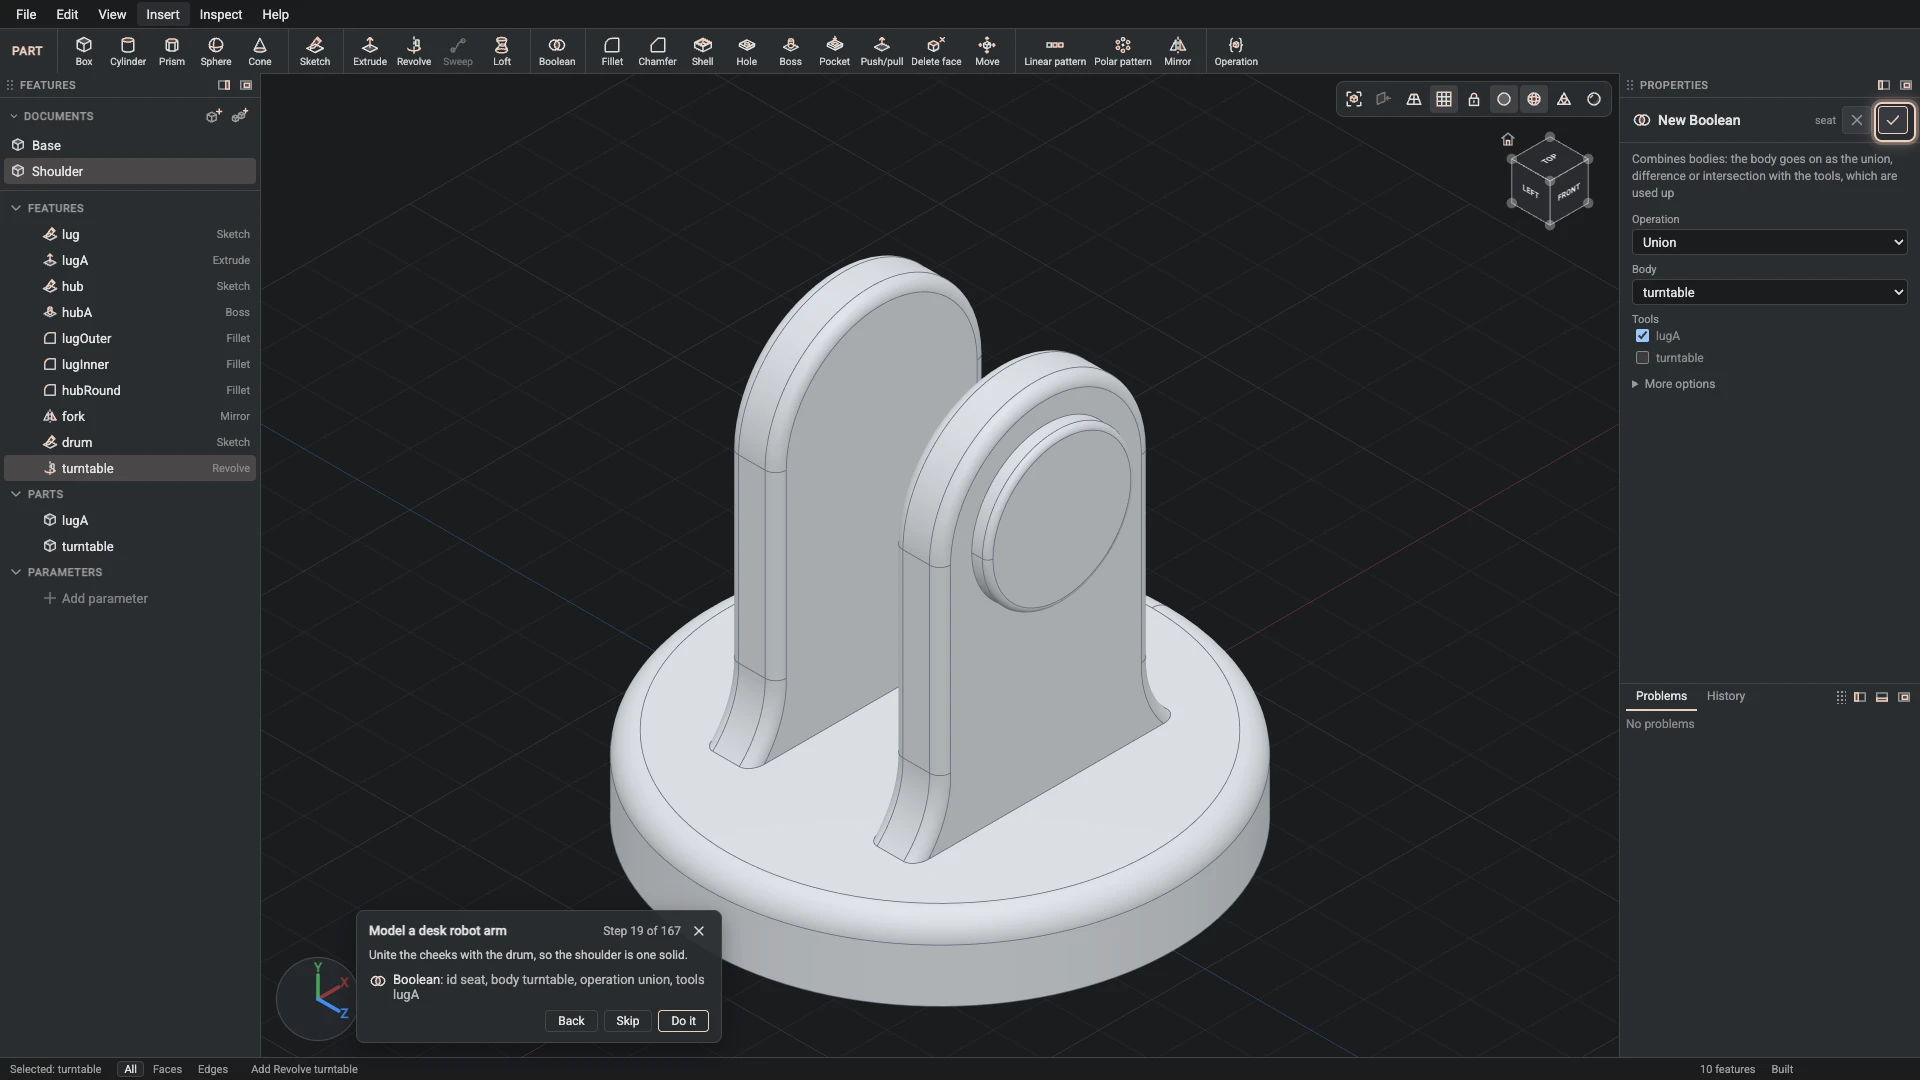The height and width of the screenshot is (1080, 1920).
Task: Cancel the New Boolean with X
Action: click(x=1857, y=120)
